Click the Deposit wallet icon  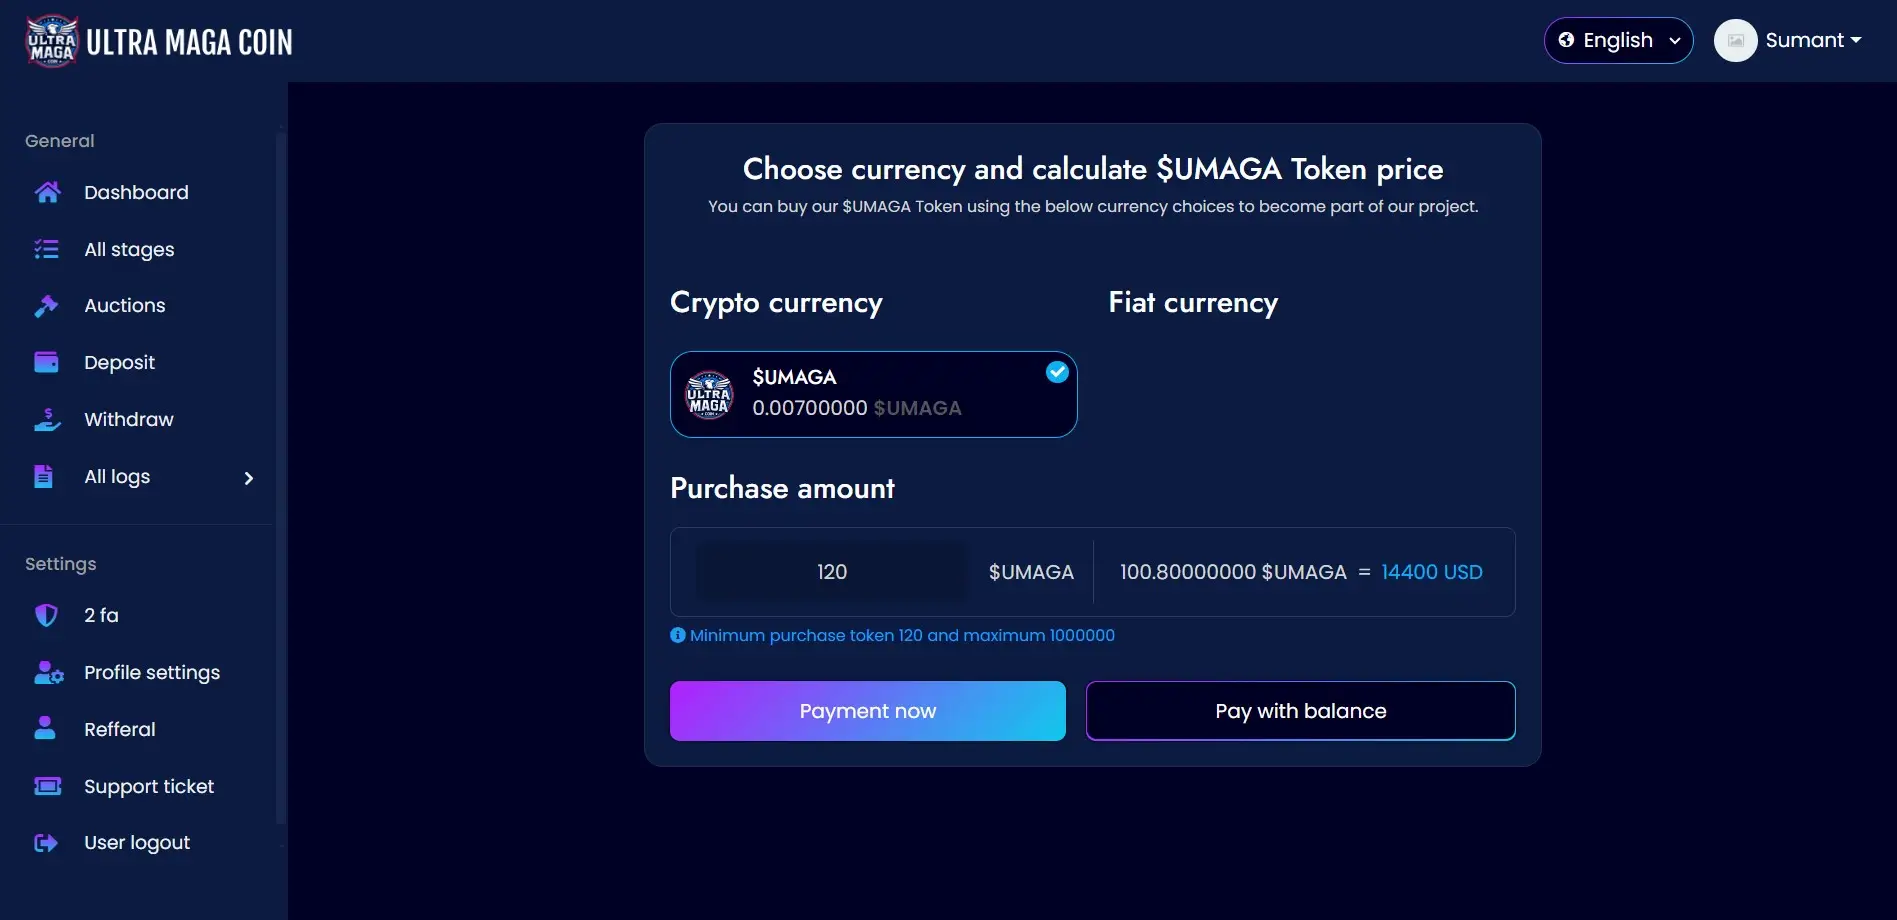(47, 362)
